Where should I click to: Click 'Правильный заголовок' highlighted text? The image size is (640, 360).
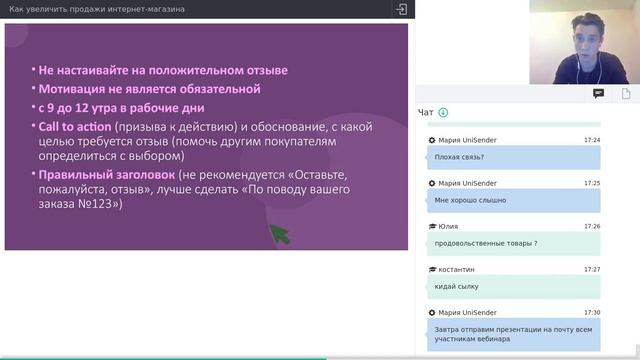107,175
